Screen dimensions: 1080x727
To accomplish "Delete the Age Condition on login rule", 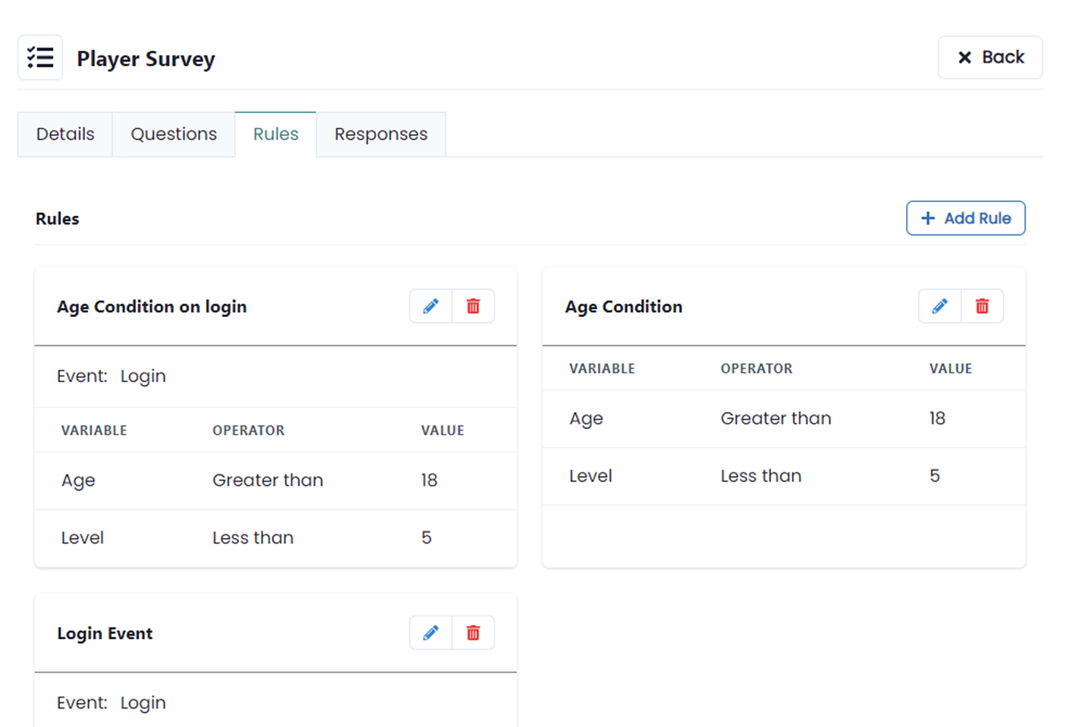I will pyautogui.click(x=473, y=306).
